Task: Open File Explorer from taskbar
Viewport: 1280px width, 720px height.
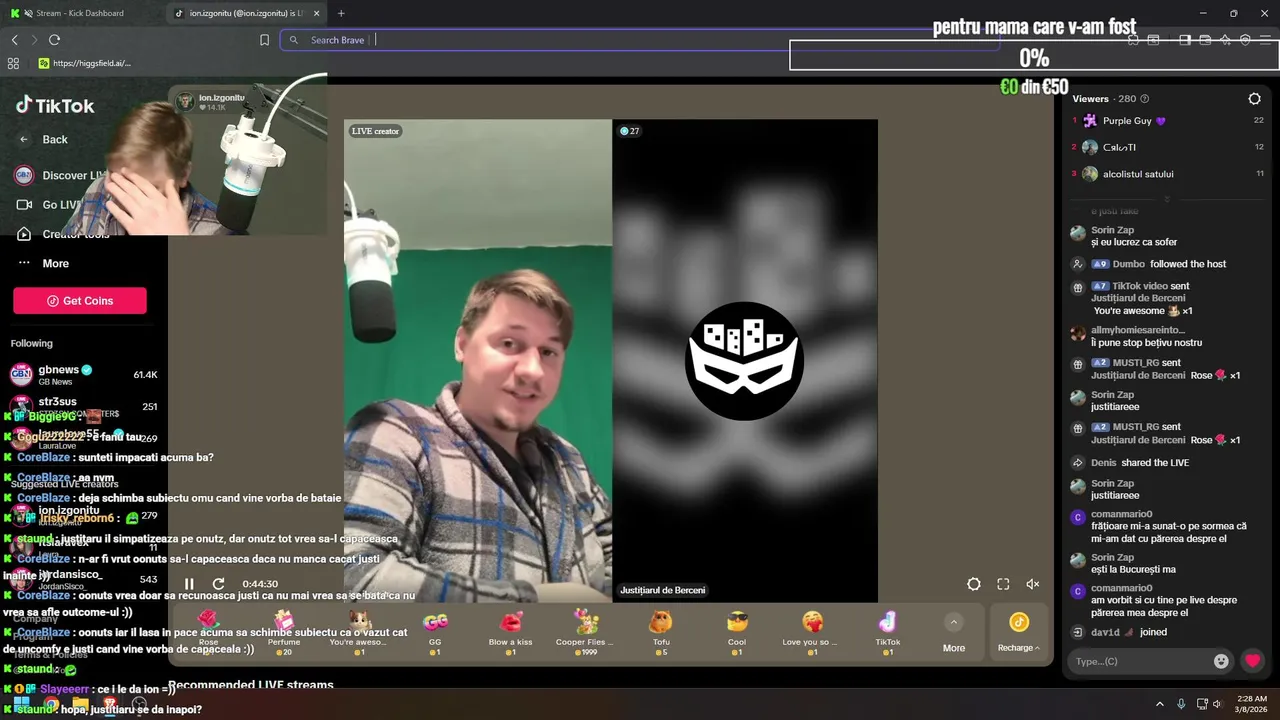Action: coord(80,704)
